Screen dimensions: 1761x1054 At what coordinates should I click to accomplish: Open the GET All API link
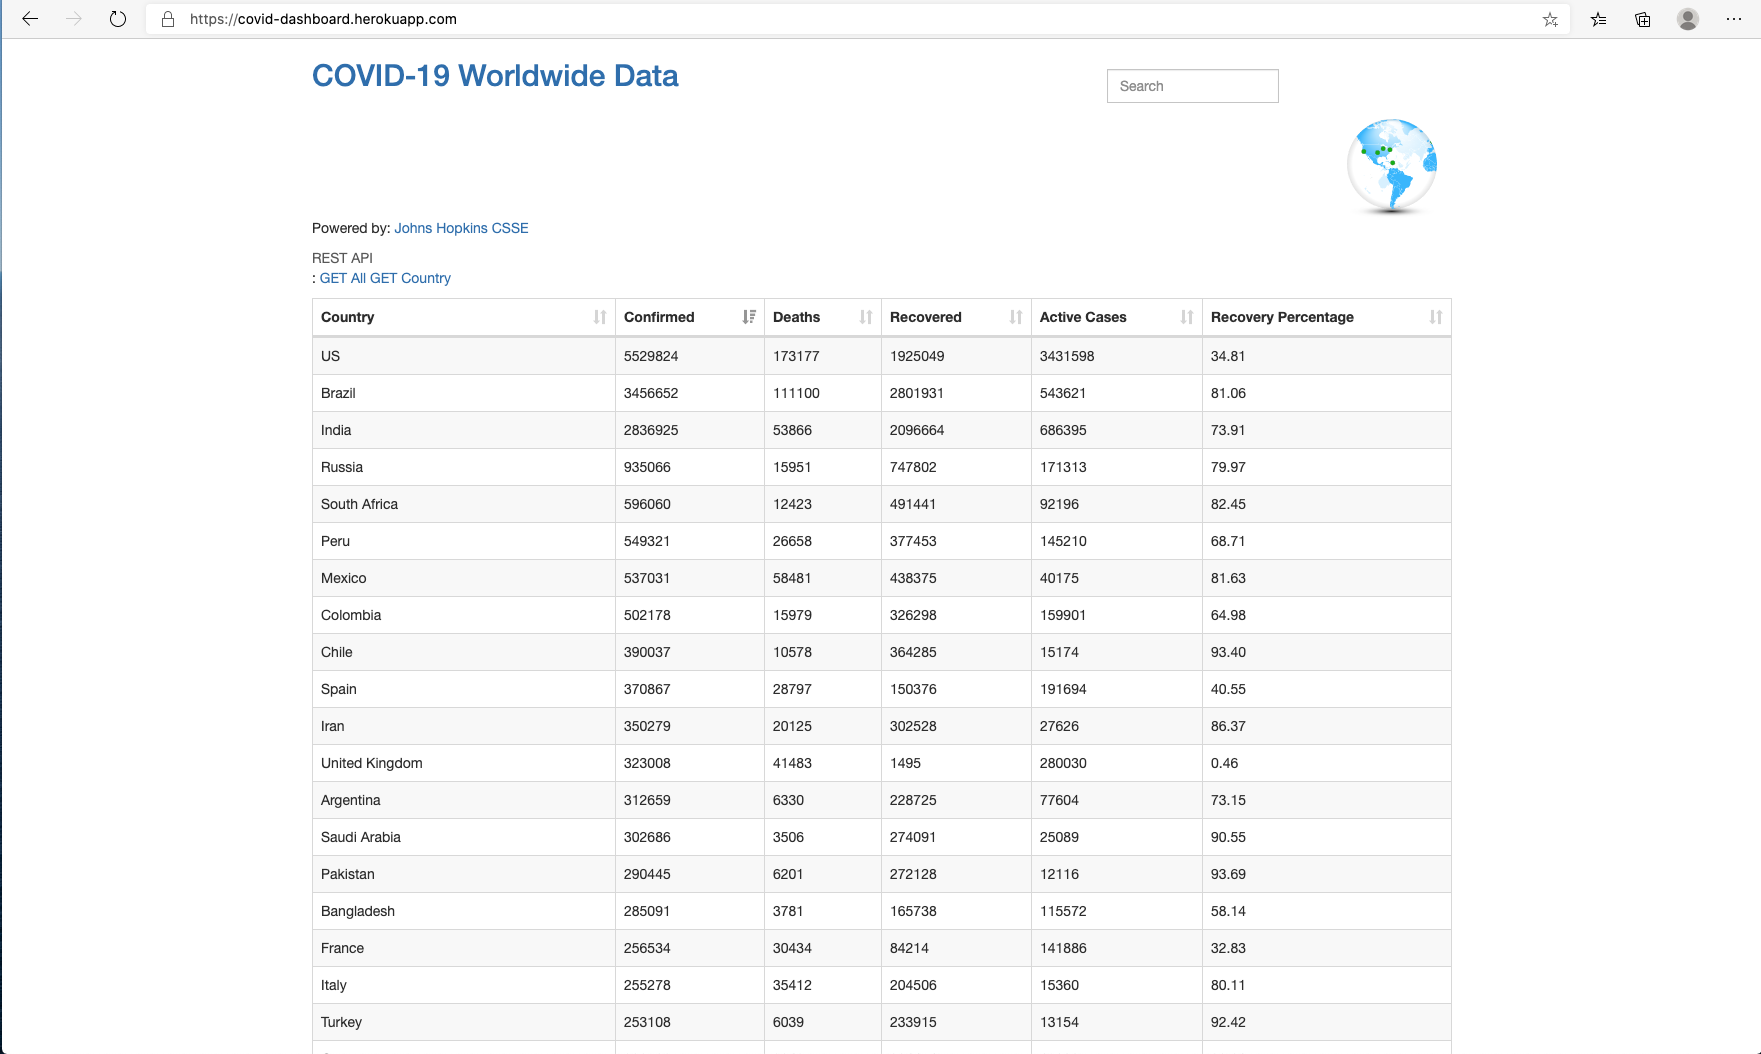click(x=343, y=278)
